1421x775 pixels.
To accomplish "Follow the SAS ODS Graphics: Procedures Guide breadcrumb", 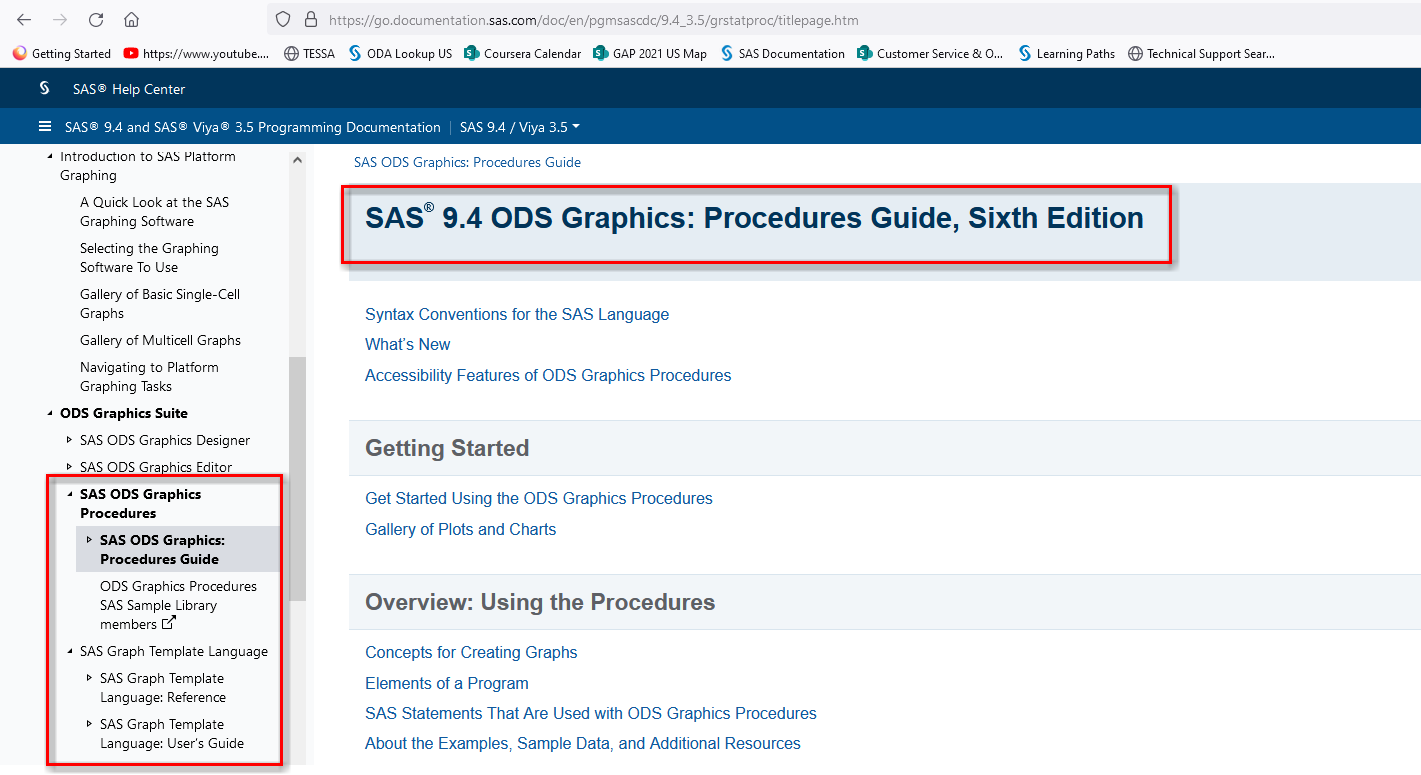I will (467, 162).
